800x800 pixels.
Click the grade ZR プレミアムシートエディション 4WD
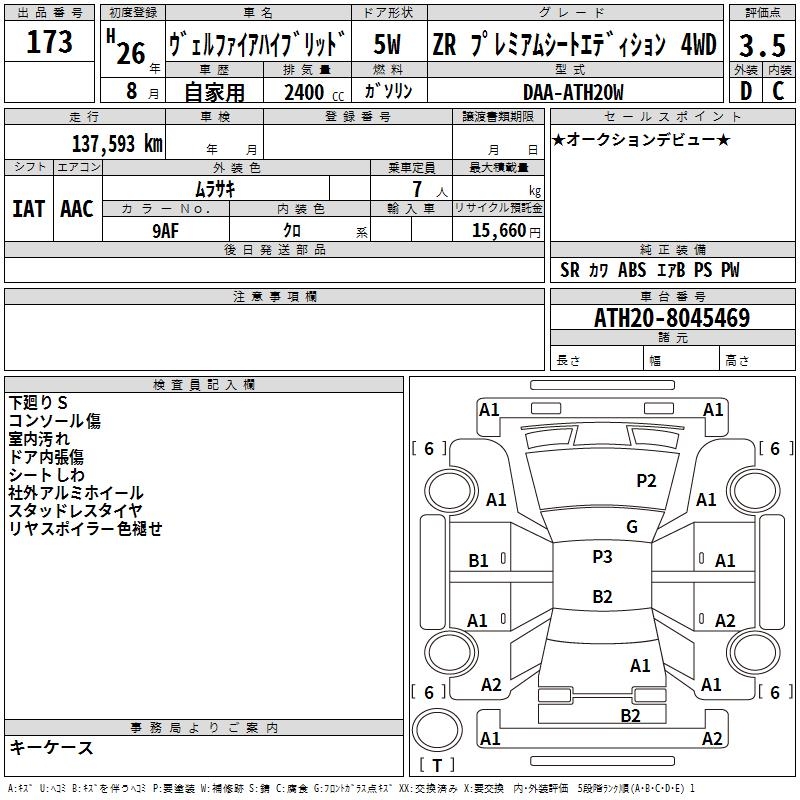574,44
